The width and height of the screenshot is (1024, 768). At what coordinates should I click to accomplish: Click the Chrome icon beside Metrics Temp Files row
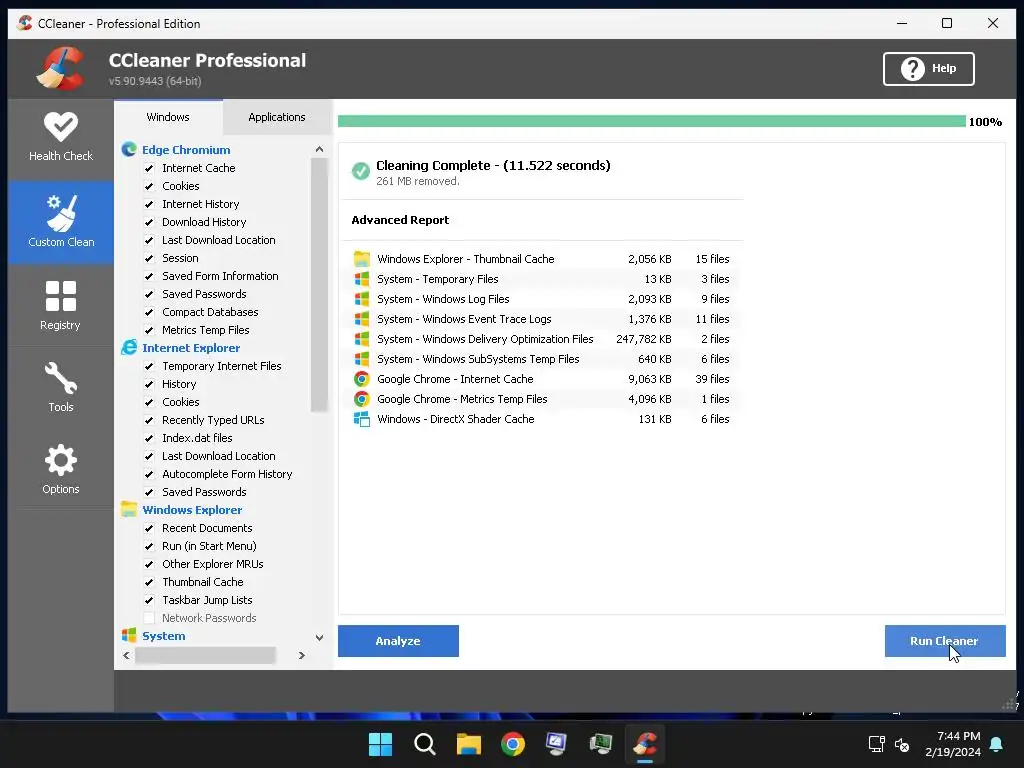pyautogui.click(x=362, y=399)
